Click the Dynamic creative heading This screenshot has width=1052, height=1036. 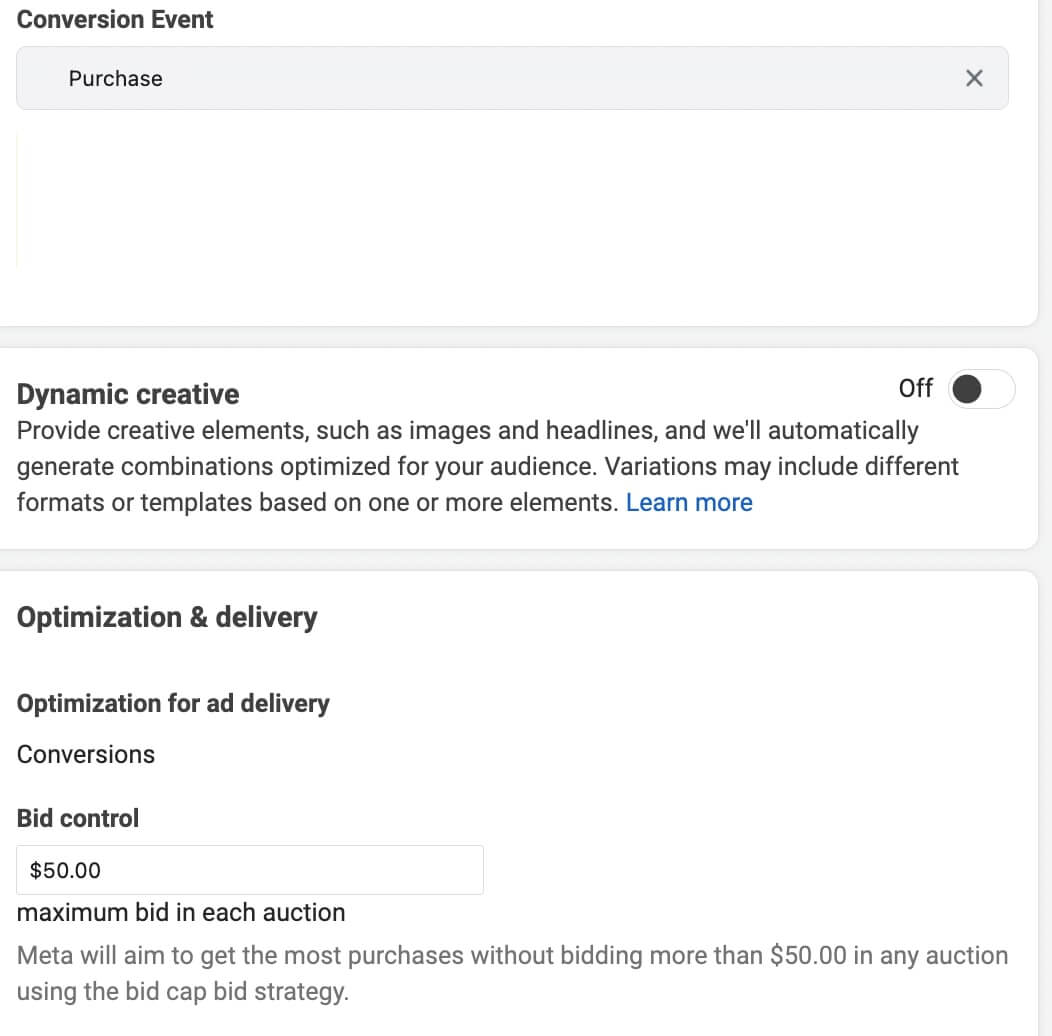[x=127, y=394]
